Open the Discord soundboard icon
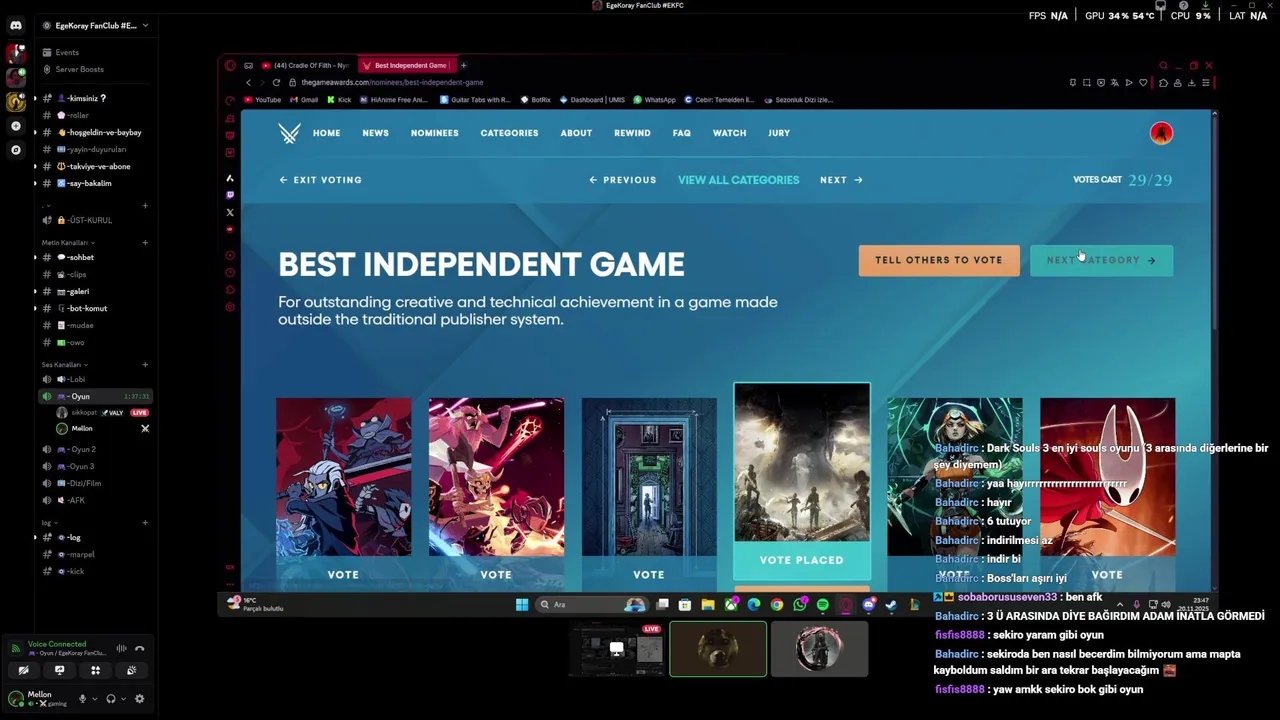 tap(131, 671)
